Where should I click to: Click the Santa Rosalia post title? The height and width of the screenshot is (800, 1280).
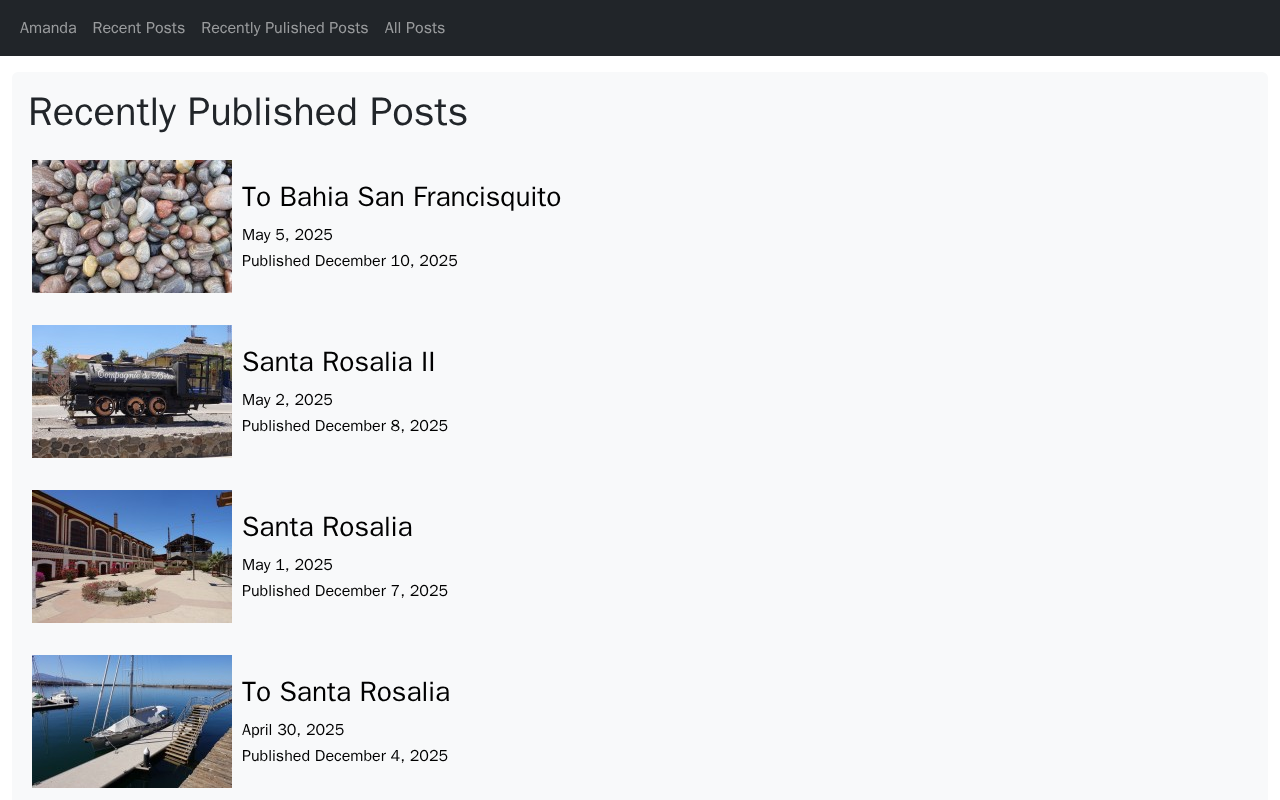click(x=327, y=527)
